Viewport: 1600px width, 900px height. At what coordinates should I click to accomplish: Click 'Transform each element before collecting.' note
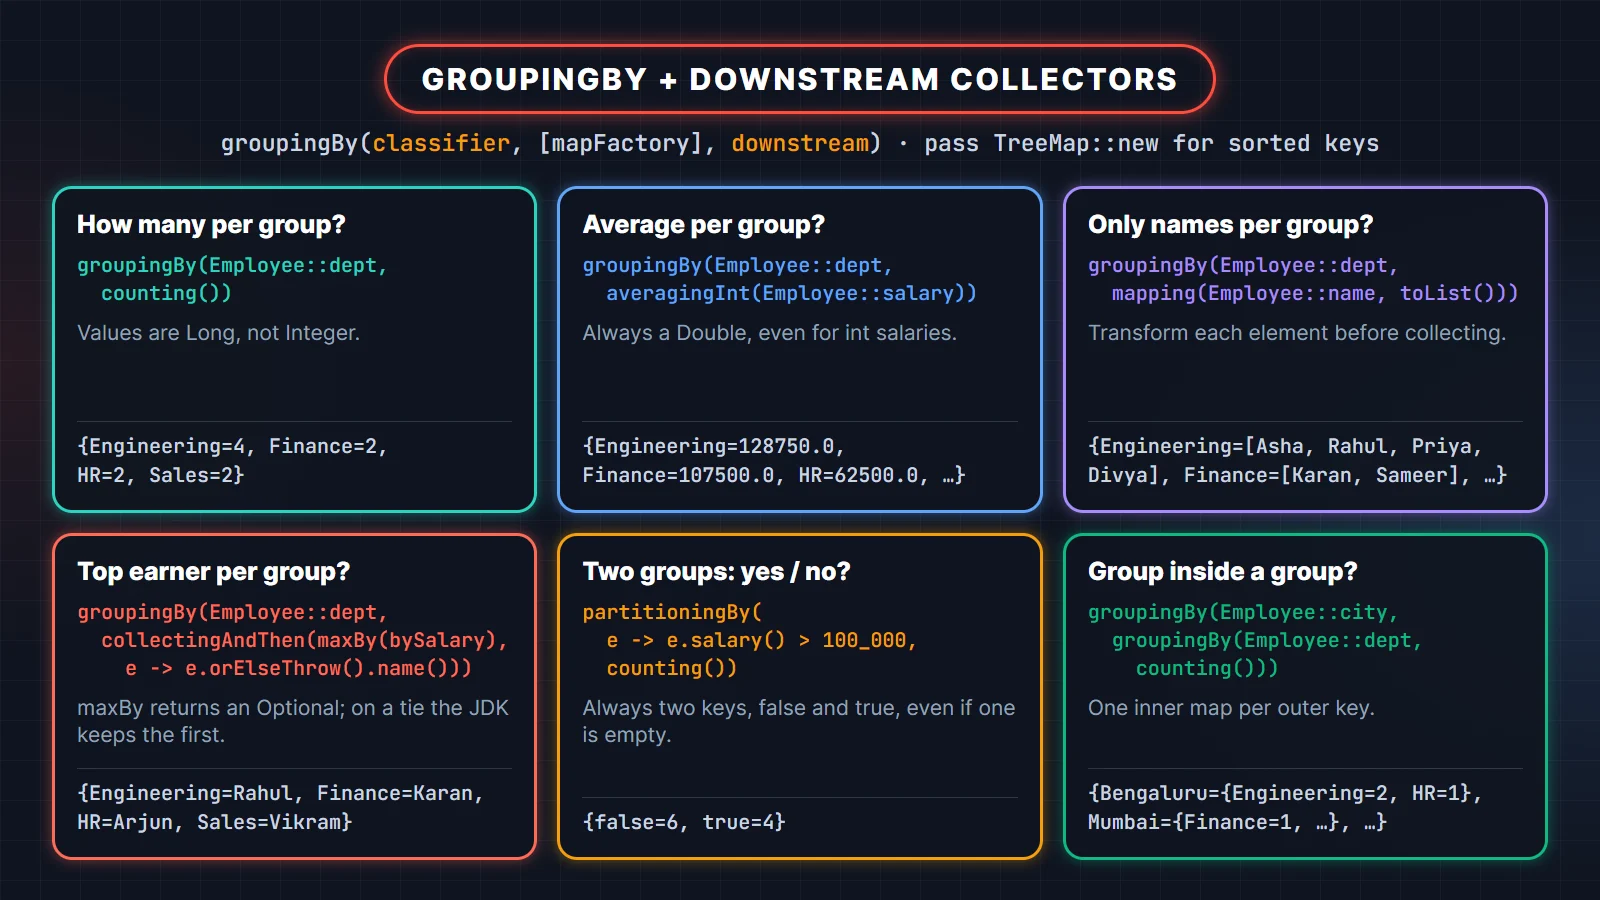tap(1297, 333)
